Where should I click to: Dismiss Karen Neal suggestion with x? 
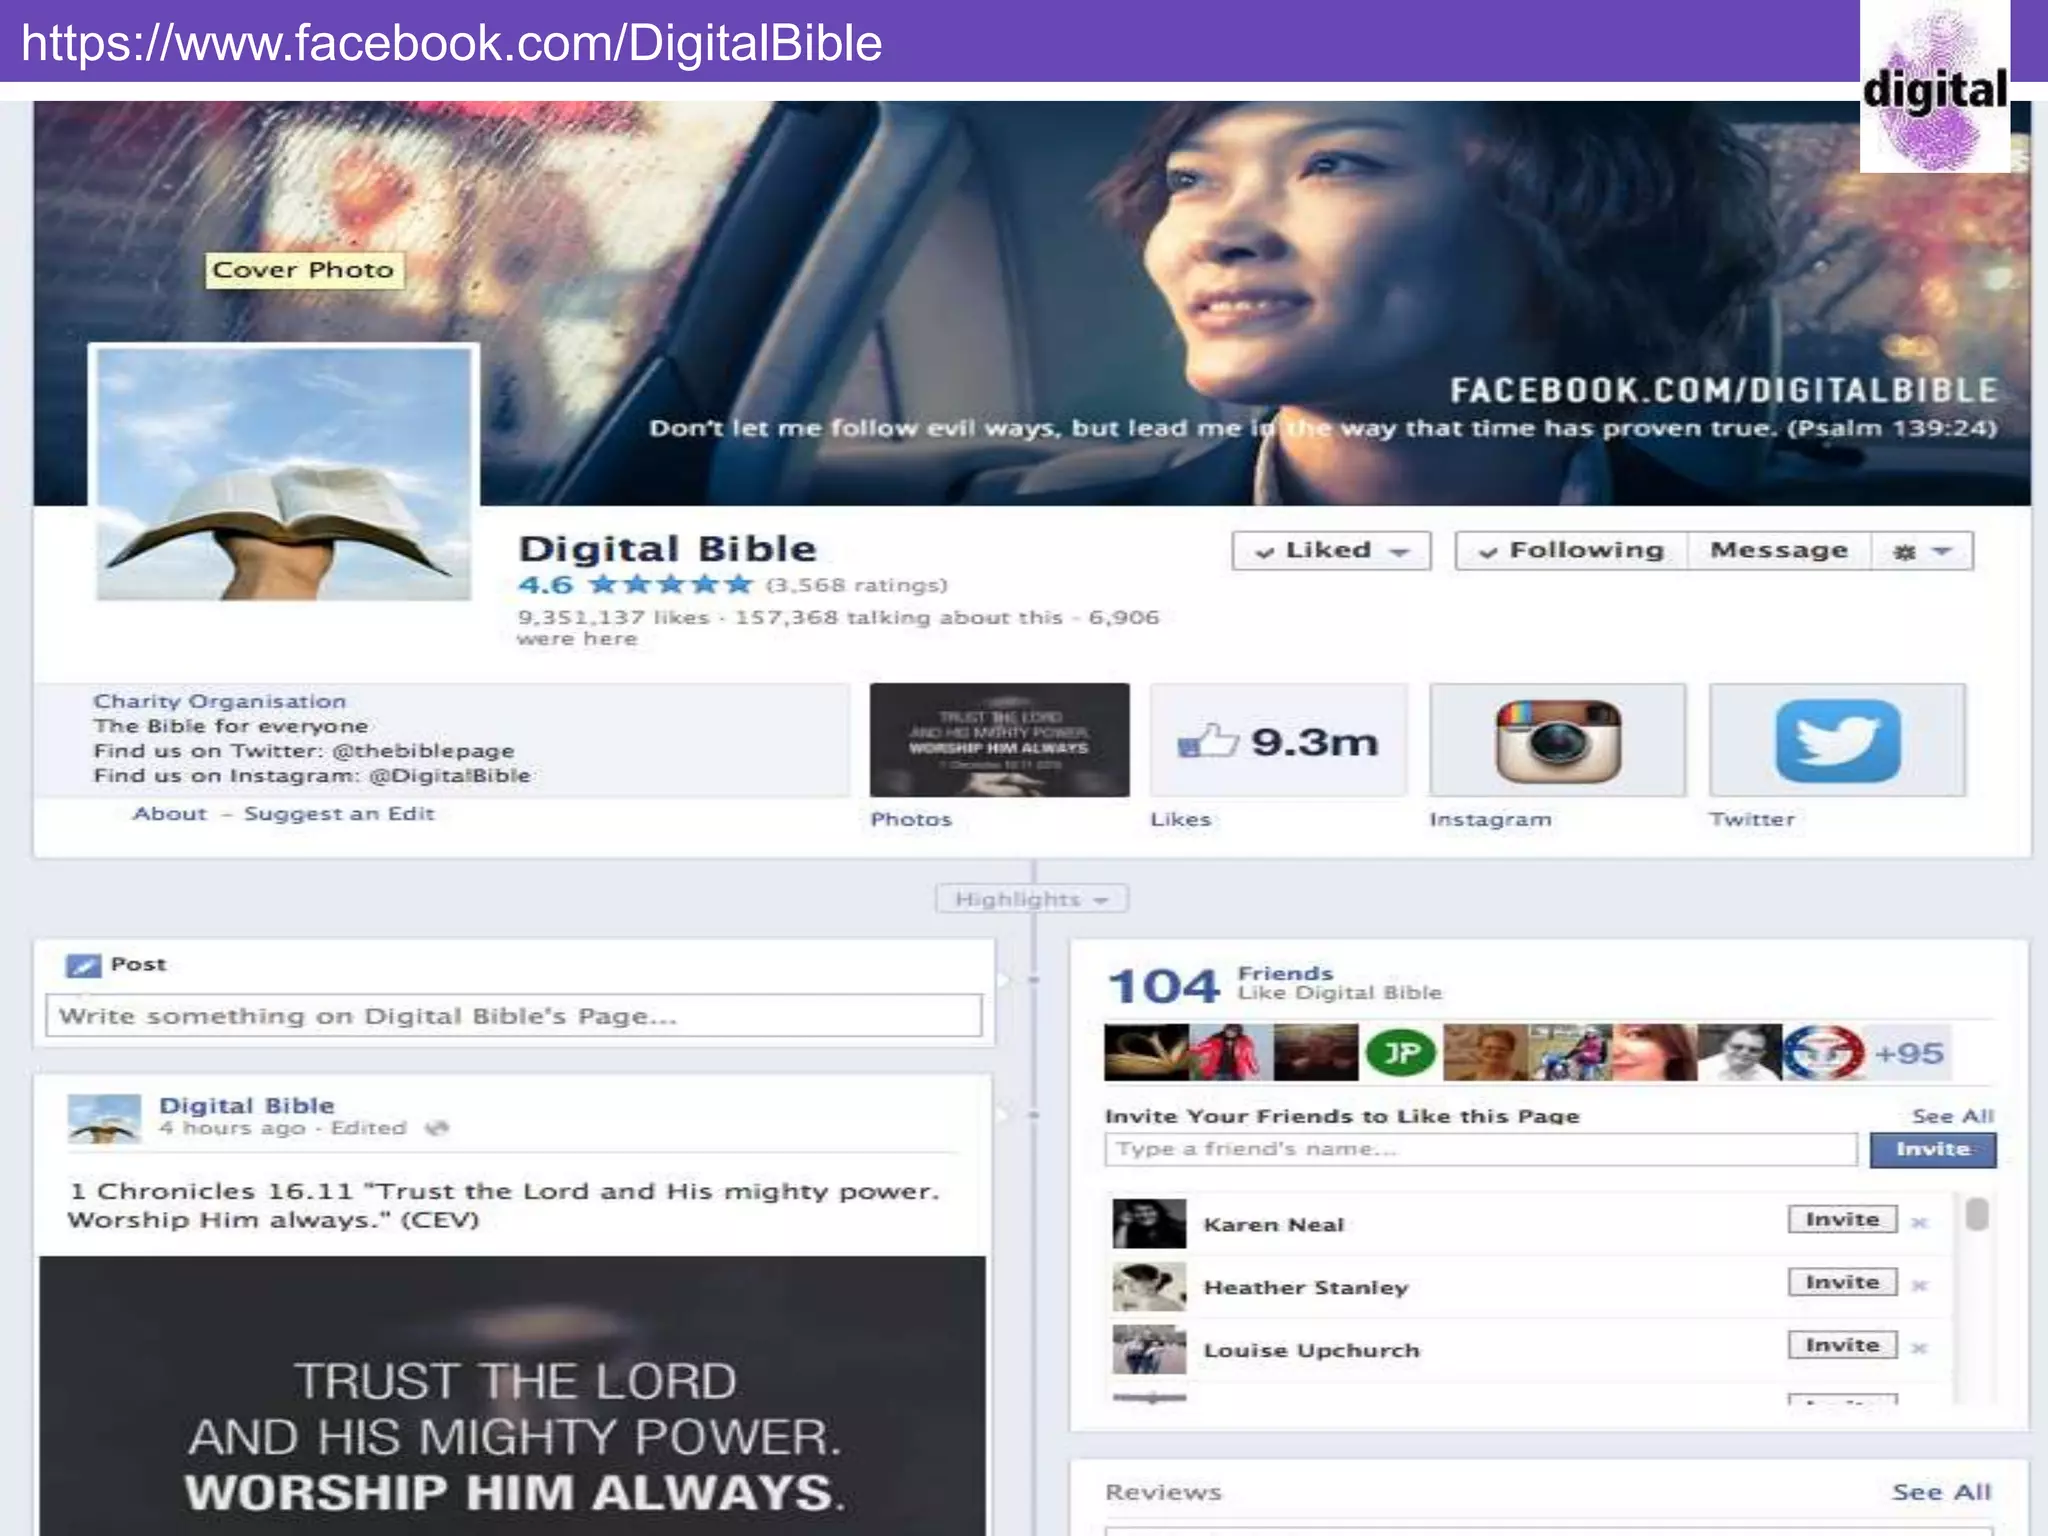[x=1918, y=1222]
